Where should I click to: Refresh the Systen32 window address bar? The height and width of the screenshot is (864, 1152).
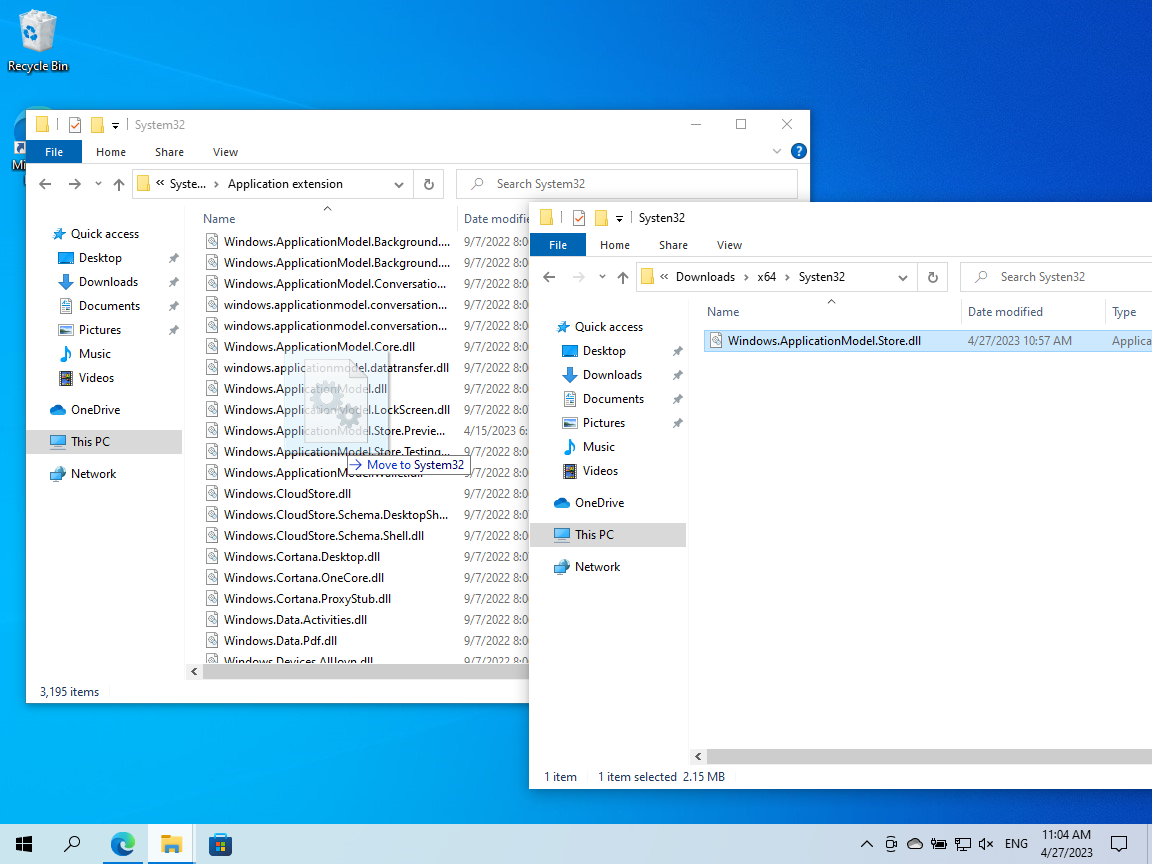point(932,277)
